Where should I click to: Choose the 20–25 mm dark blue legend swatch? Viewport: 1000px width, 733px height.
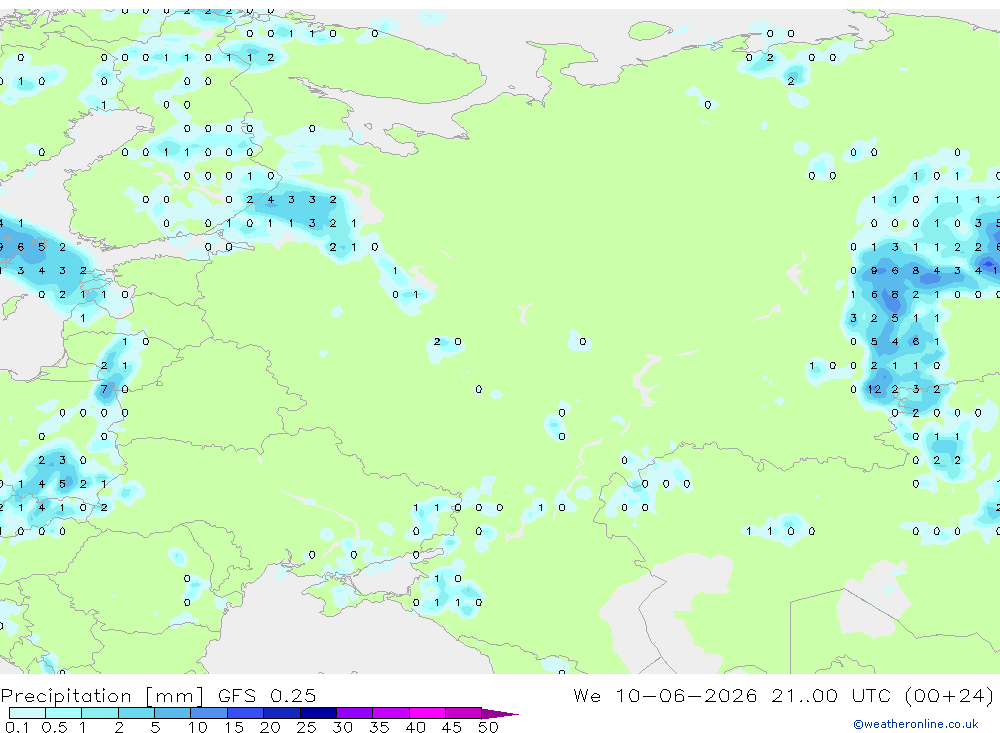281,713
